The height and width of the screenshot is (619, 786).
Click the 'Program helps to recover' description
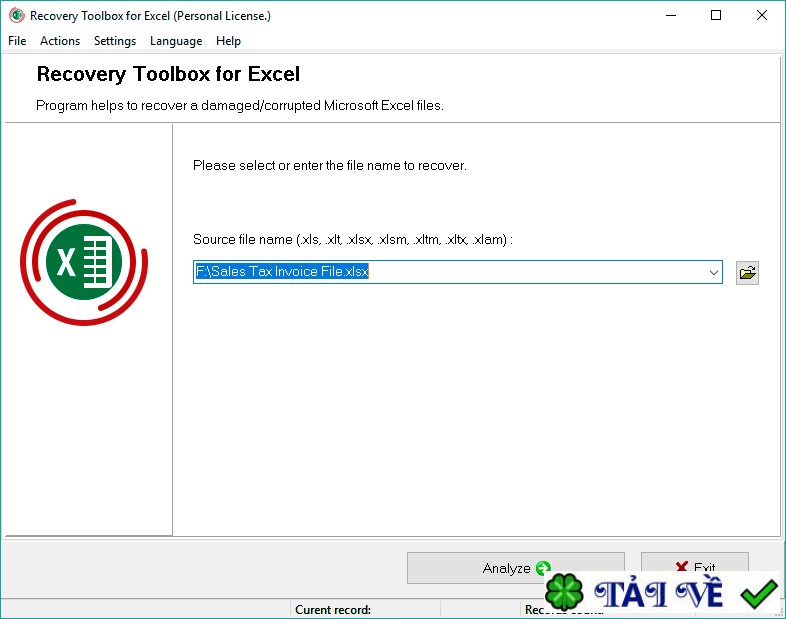240,106
